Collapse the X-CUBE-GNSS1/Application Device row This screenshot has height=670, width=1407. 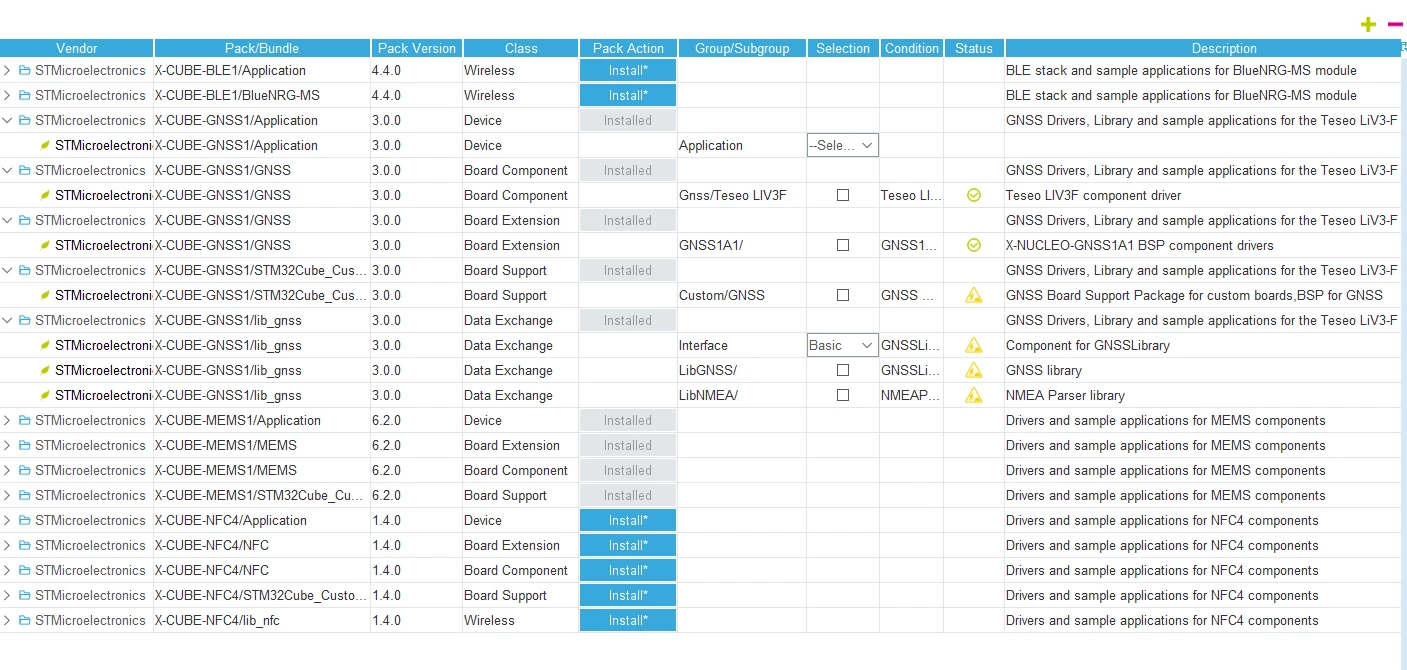pyautogui.click(x=8, y=120)
